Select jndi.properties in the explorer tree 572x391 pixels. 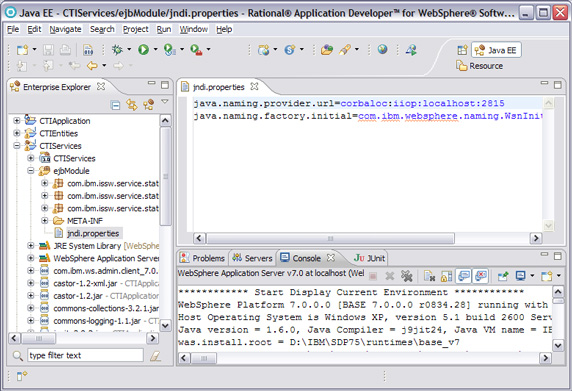[x=93, y=233]
